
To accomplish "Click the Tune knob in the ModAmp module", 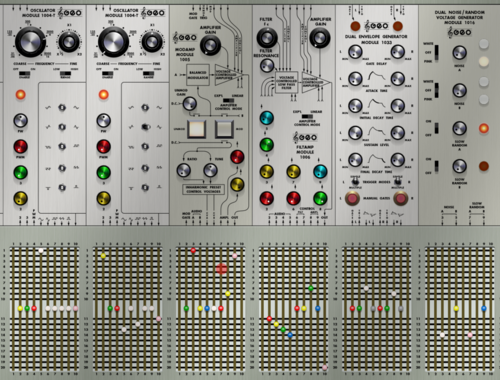I will pyautogui.click(x=210, y=170).
